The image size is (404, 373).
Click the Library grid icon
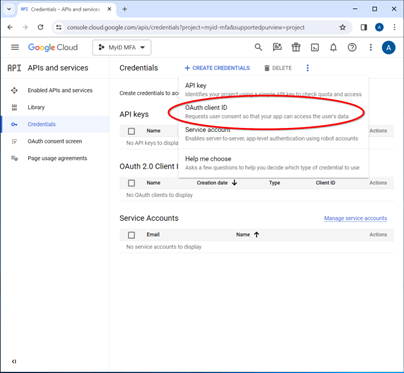pos(14,107)
